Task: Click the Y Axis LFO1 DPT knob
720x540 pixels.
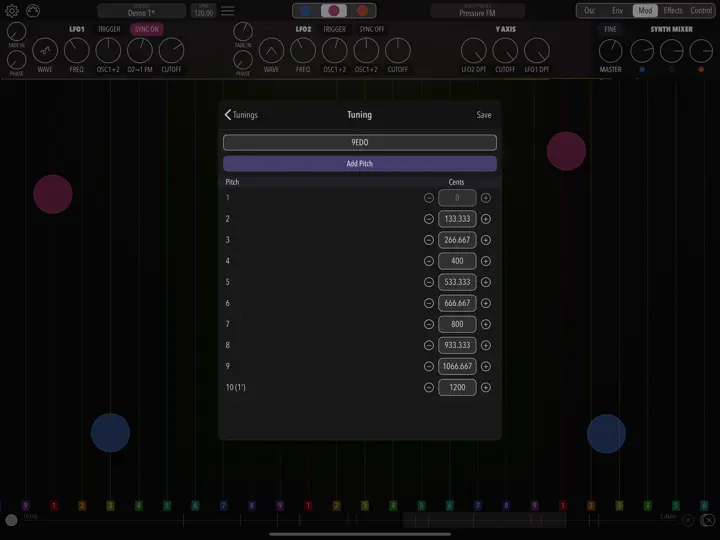Action: click(x=537, y=51)
